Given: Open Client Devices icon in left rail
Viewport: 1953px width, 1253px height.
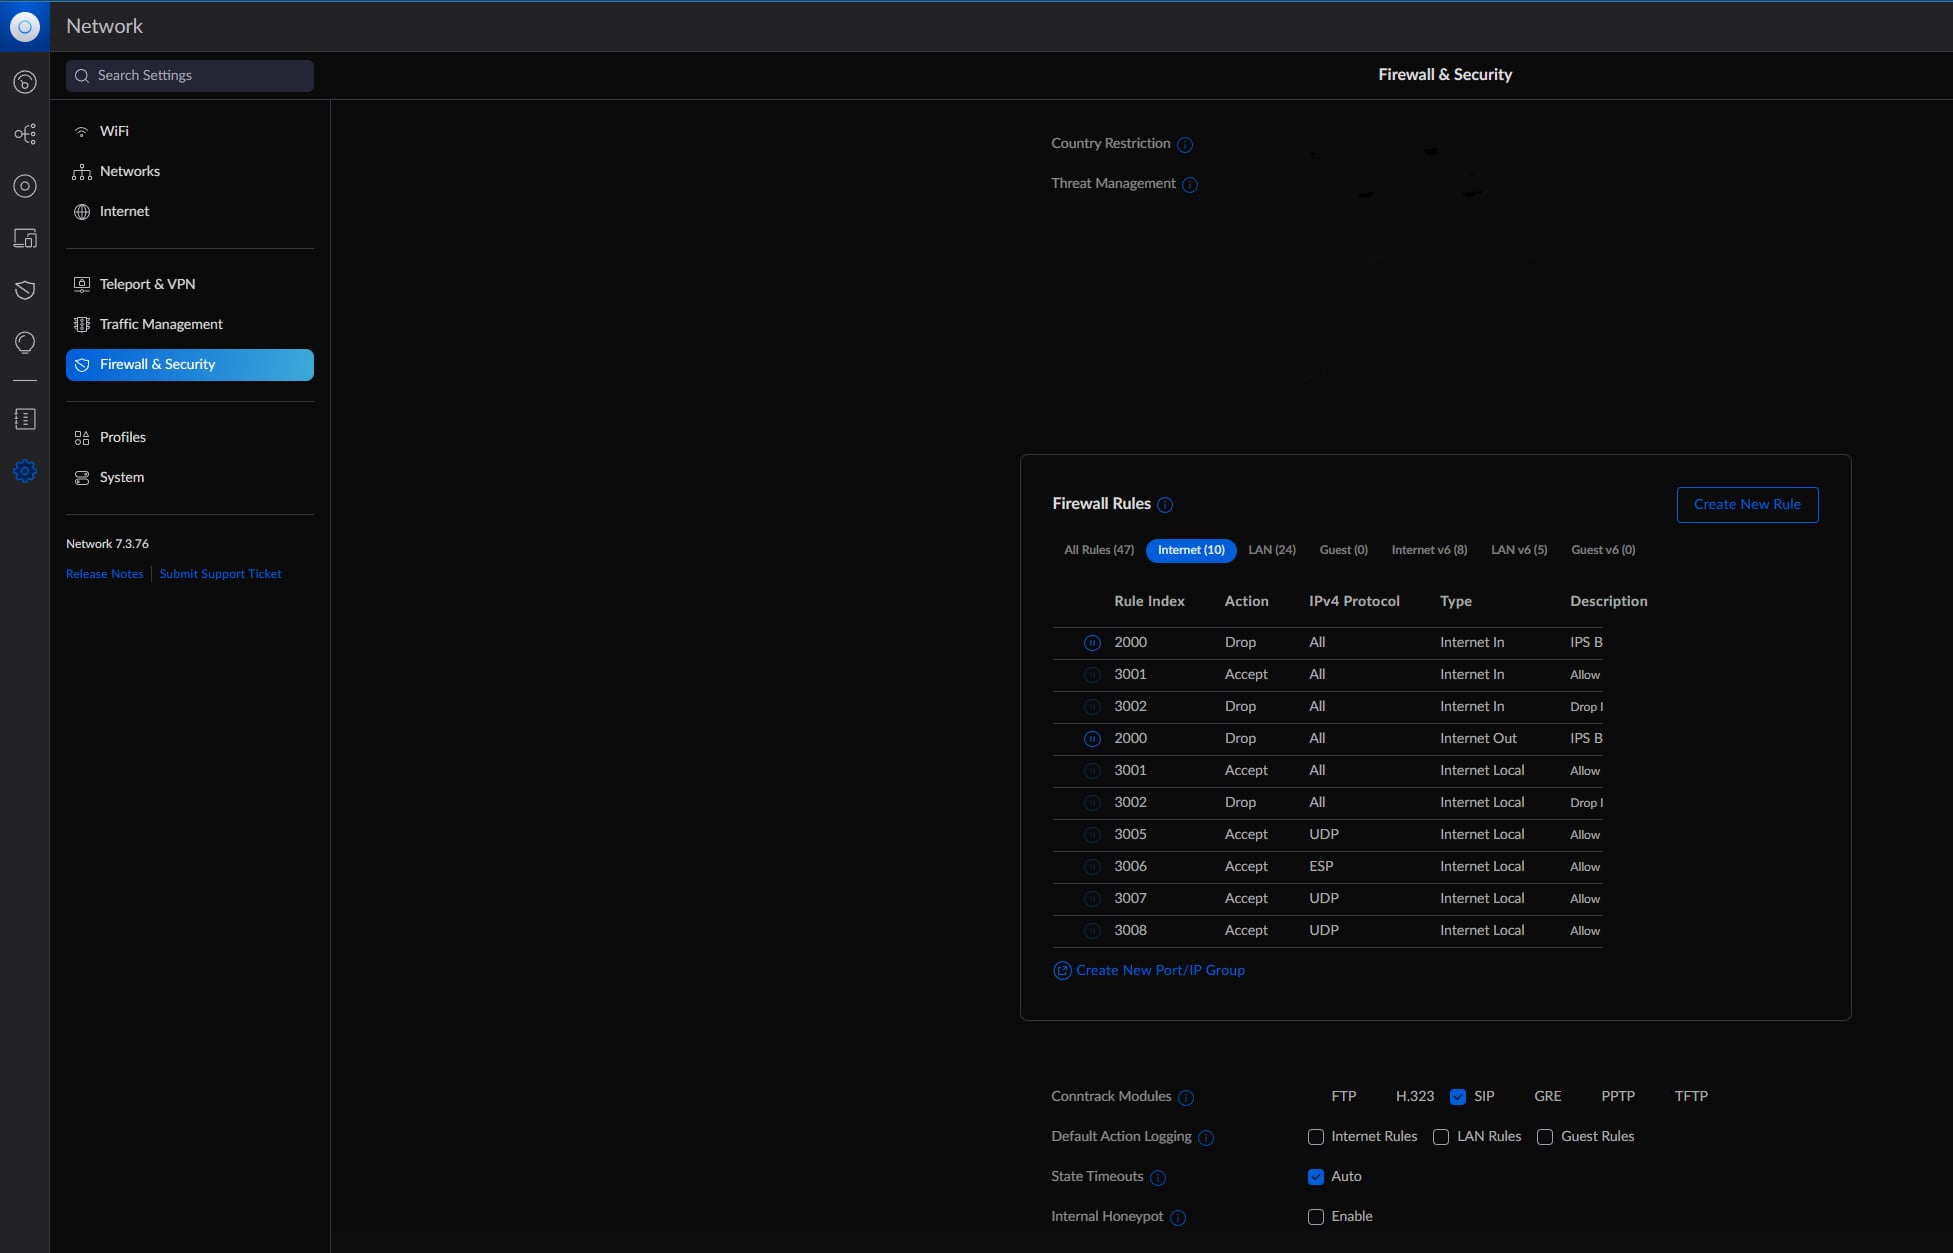Looking at the screenshot, I should pos(25,238).
